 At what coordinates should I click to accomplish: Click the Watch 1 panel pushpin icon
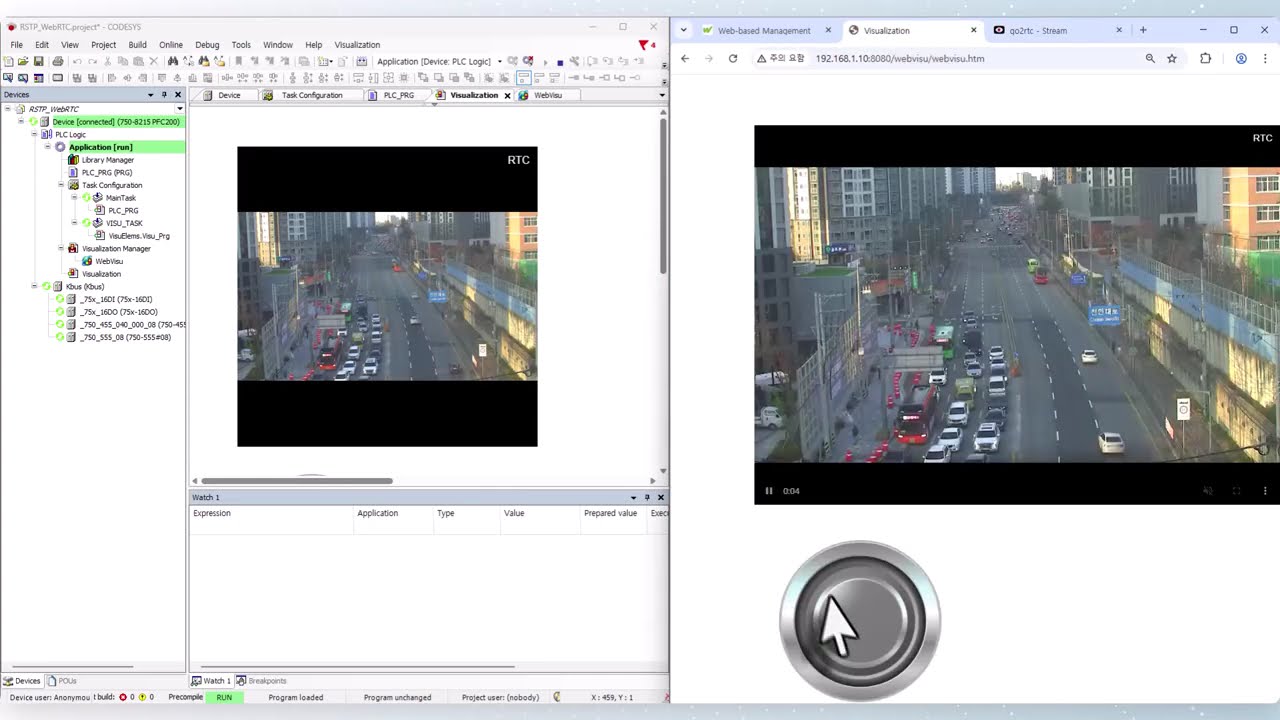click(x=647, y=497)
